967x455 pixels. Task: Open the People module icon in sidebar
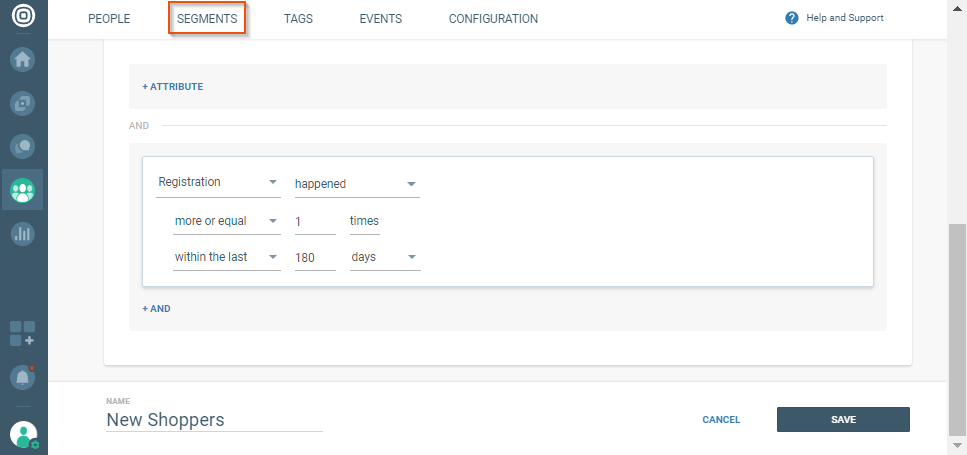23,190
